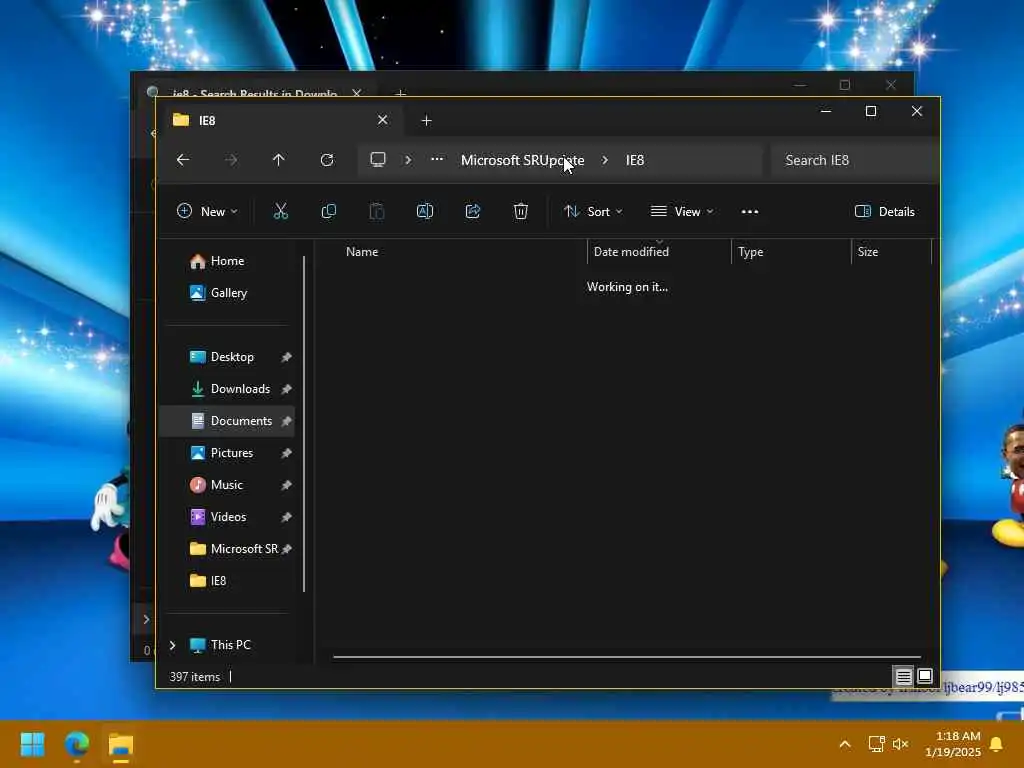Sort by Type column header
The width and height of the screenshot is (1024, 768).
(791, 252)
